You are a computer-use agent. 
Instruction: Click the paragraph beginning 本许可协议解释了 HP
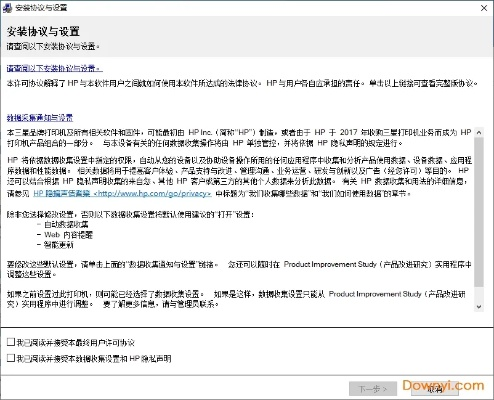pos(242,83)
